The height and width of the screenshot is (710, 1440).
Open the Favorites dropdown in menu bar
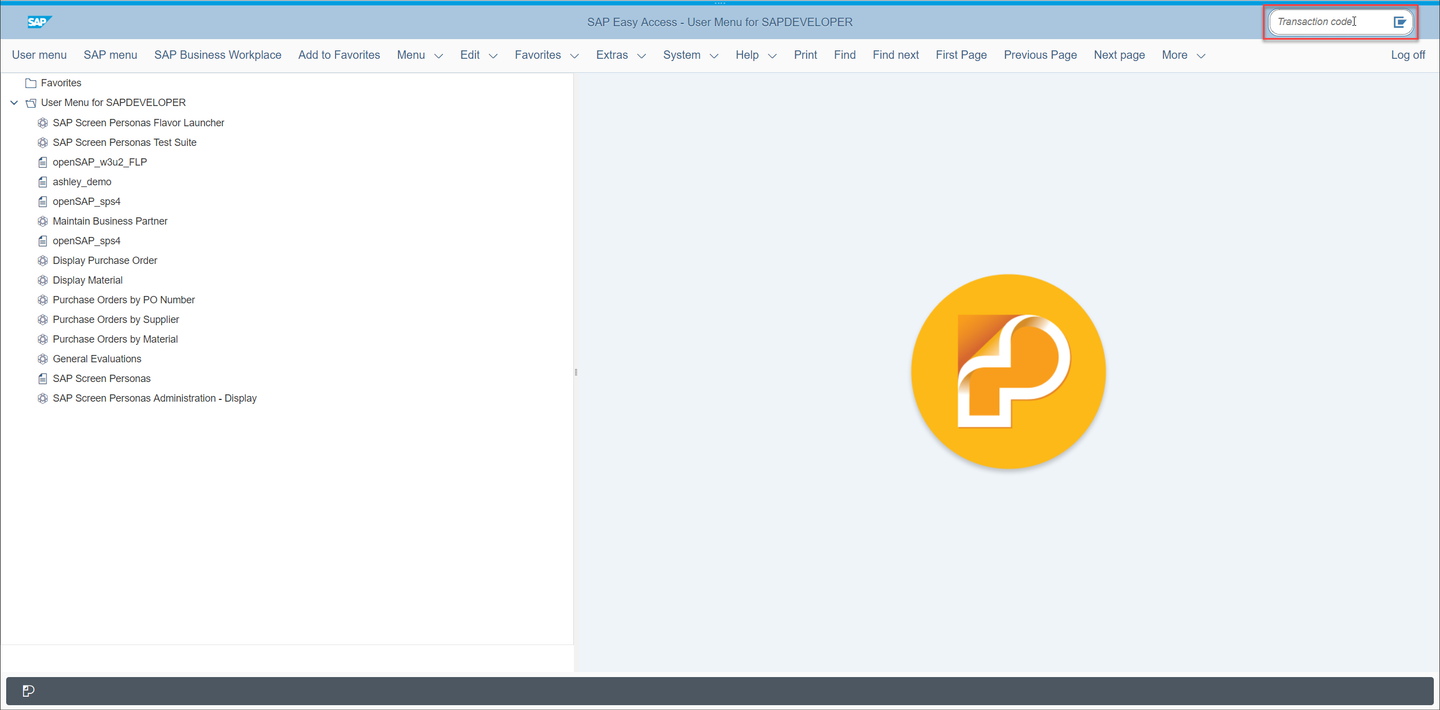click(x=547, y=55)
